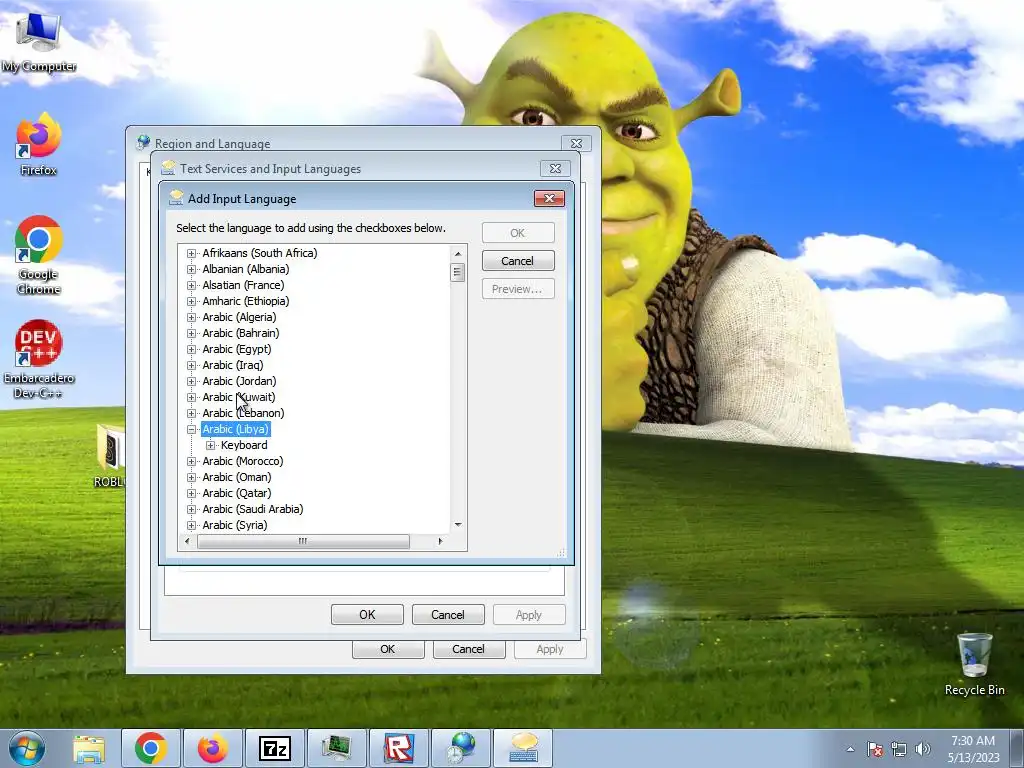
Task: Click the vertical scrollbar thumb of language list
Action: click(x=458, y=272)
